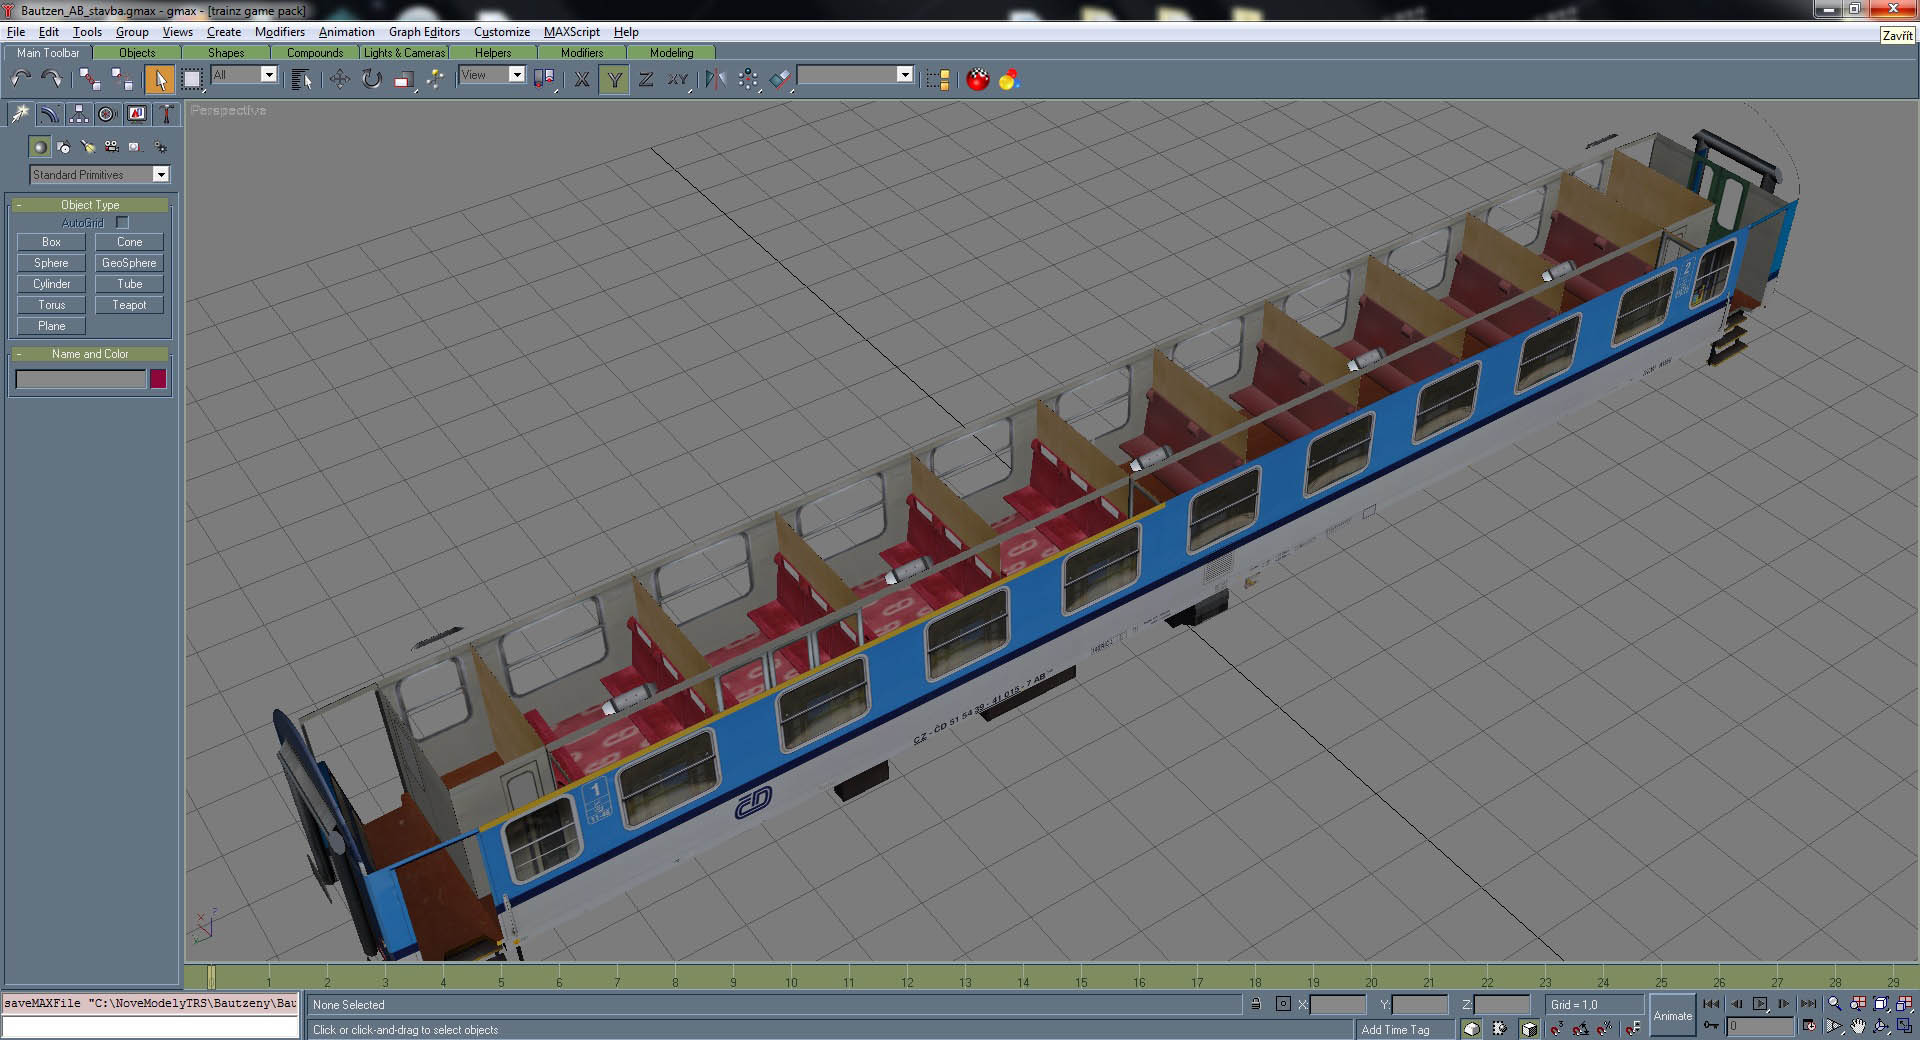Click the Align tool icon
Screen dimensions: 1920x1040
pyautogui.click(x=781, y=79)
